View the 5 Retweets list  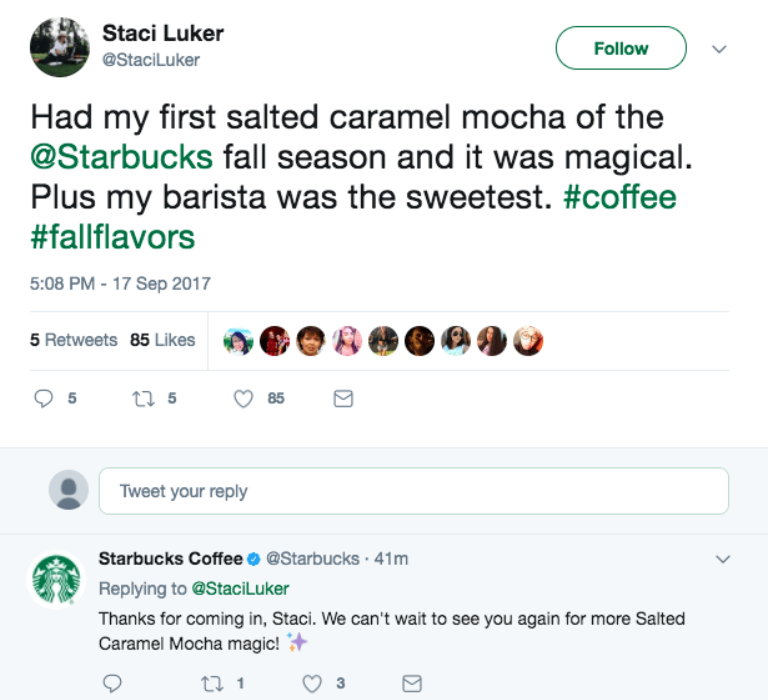point(73,340)
